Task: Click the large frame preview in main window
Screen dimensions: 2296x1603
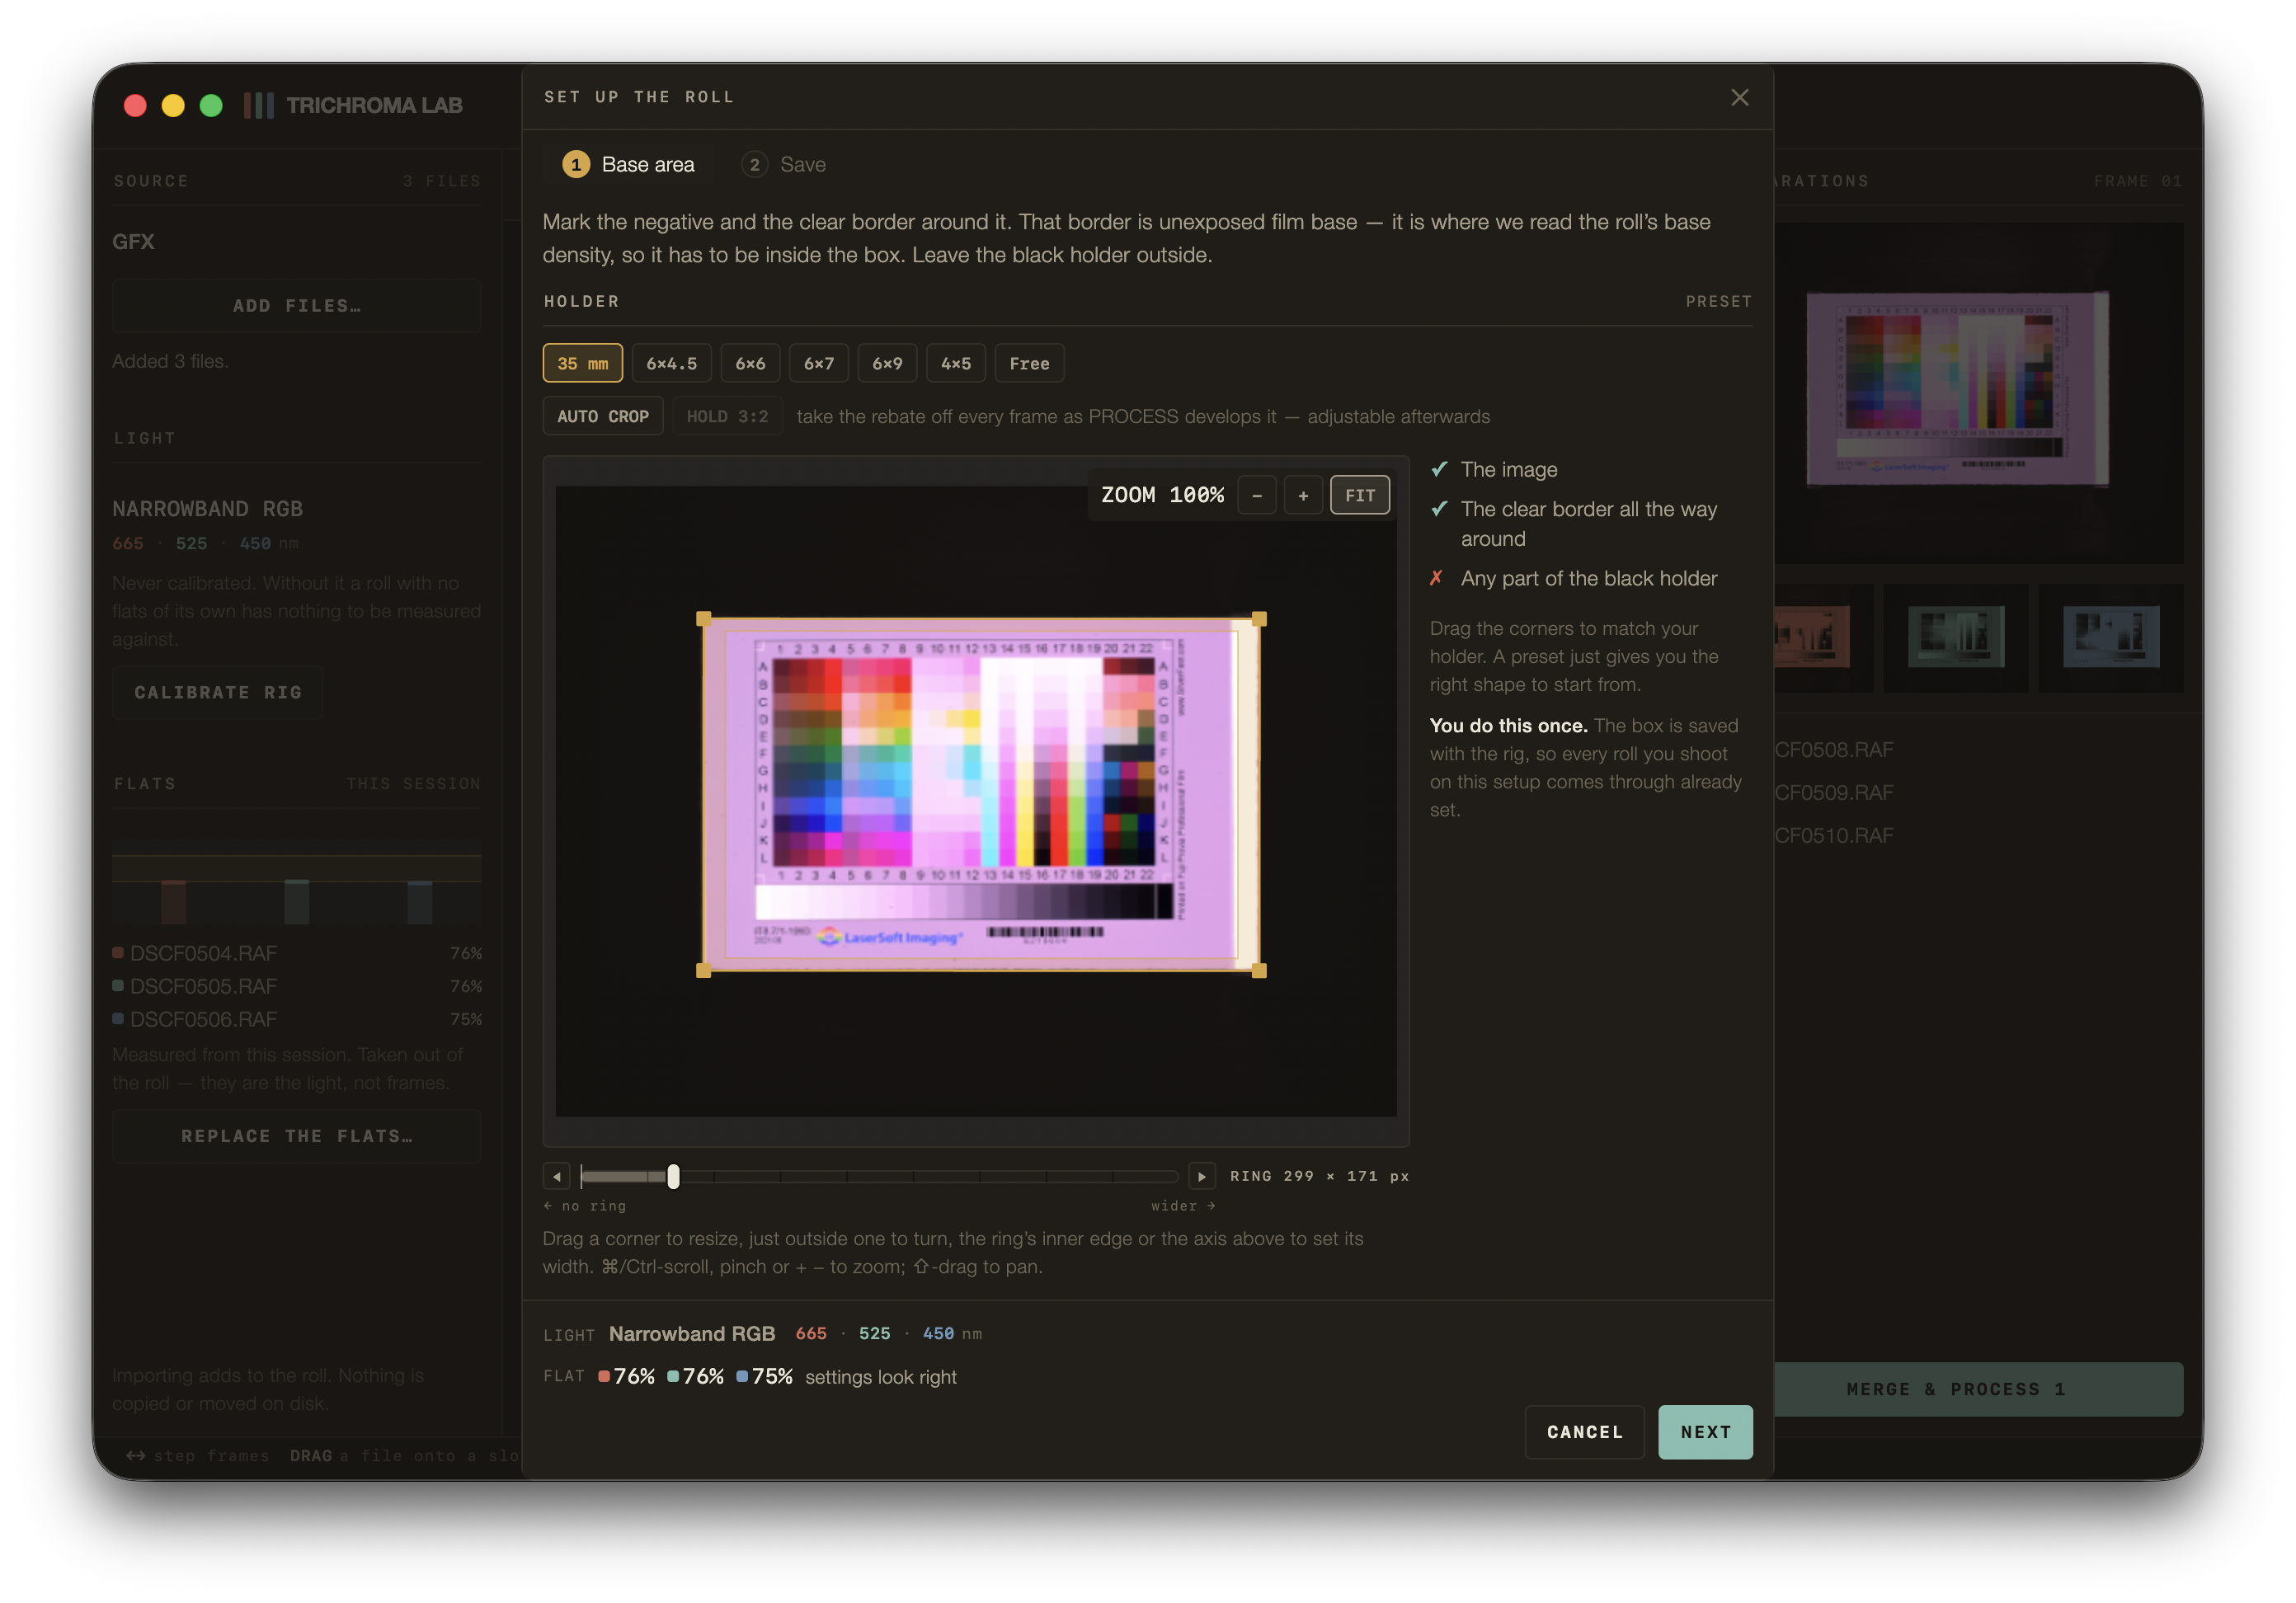Action: (1978, 392)
